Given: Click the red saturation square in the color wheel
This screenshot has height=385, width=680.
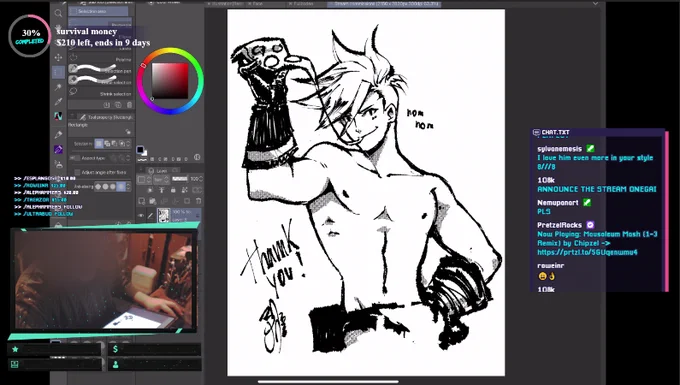Looking at the screenshot, I should [x=170, y=81].
